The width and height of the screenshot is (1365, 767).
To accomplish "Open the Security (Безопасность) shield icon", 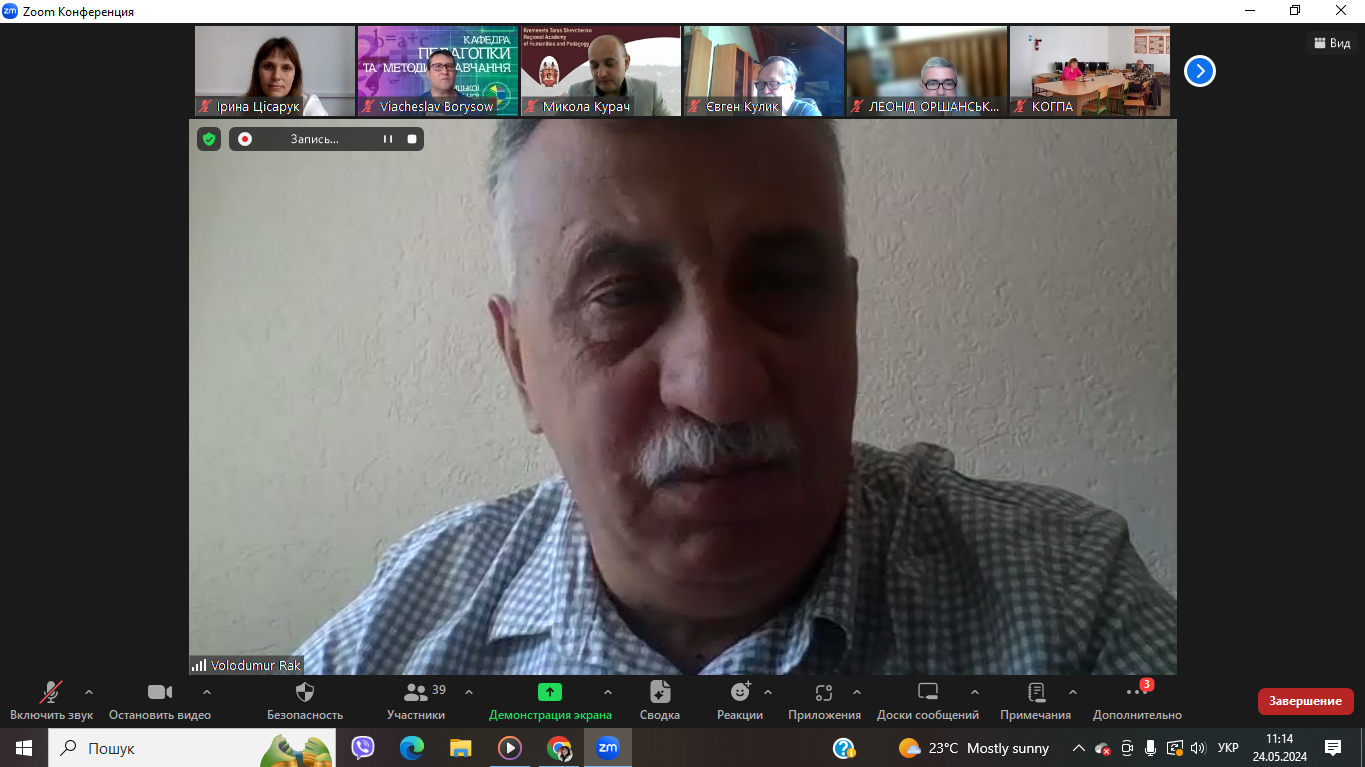I will [x=305, y=693].
